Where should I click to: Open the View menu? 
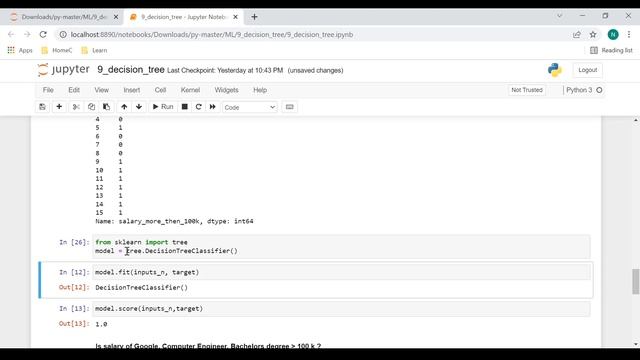click(102, 90)
